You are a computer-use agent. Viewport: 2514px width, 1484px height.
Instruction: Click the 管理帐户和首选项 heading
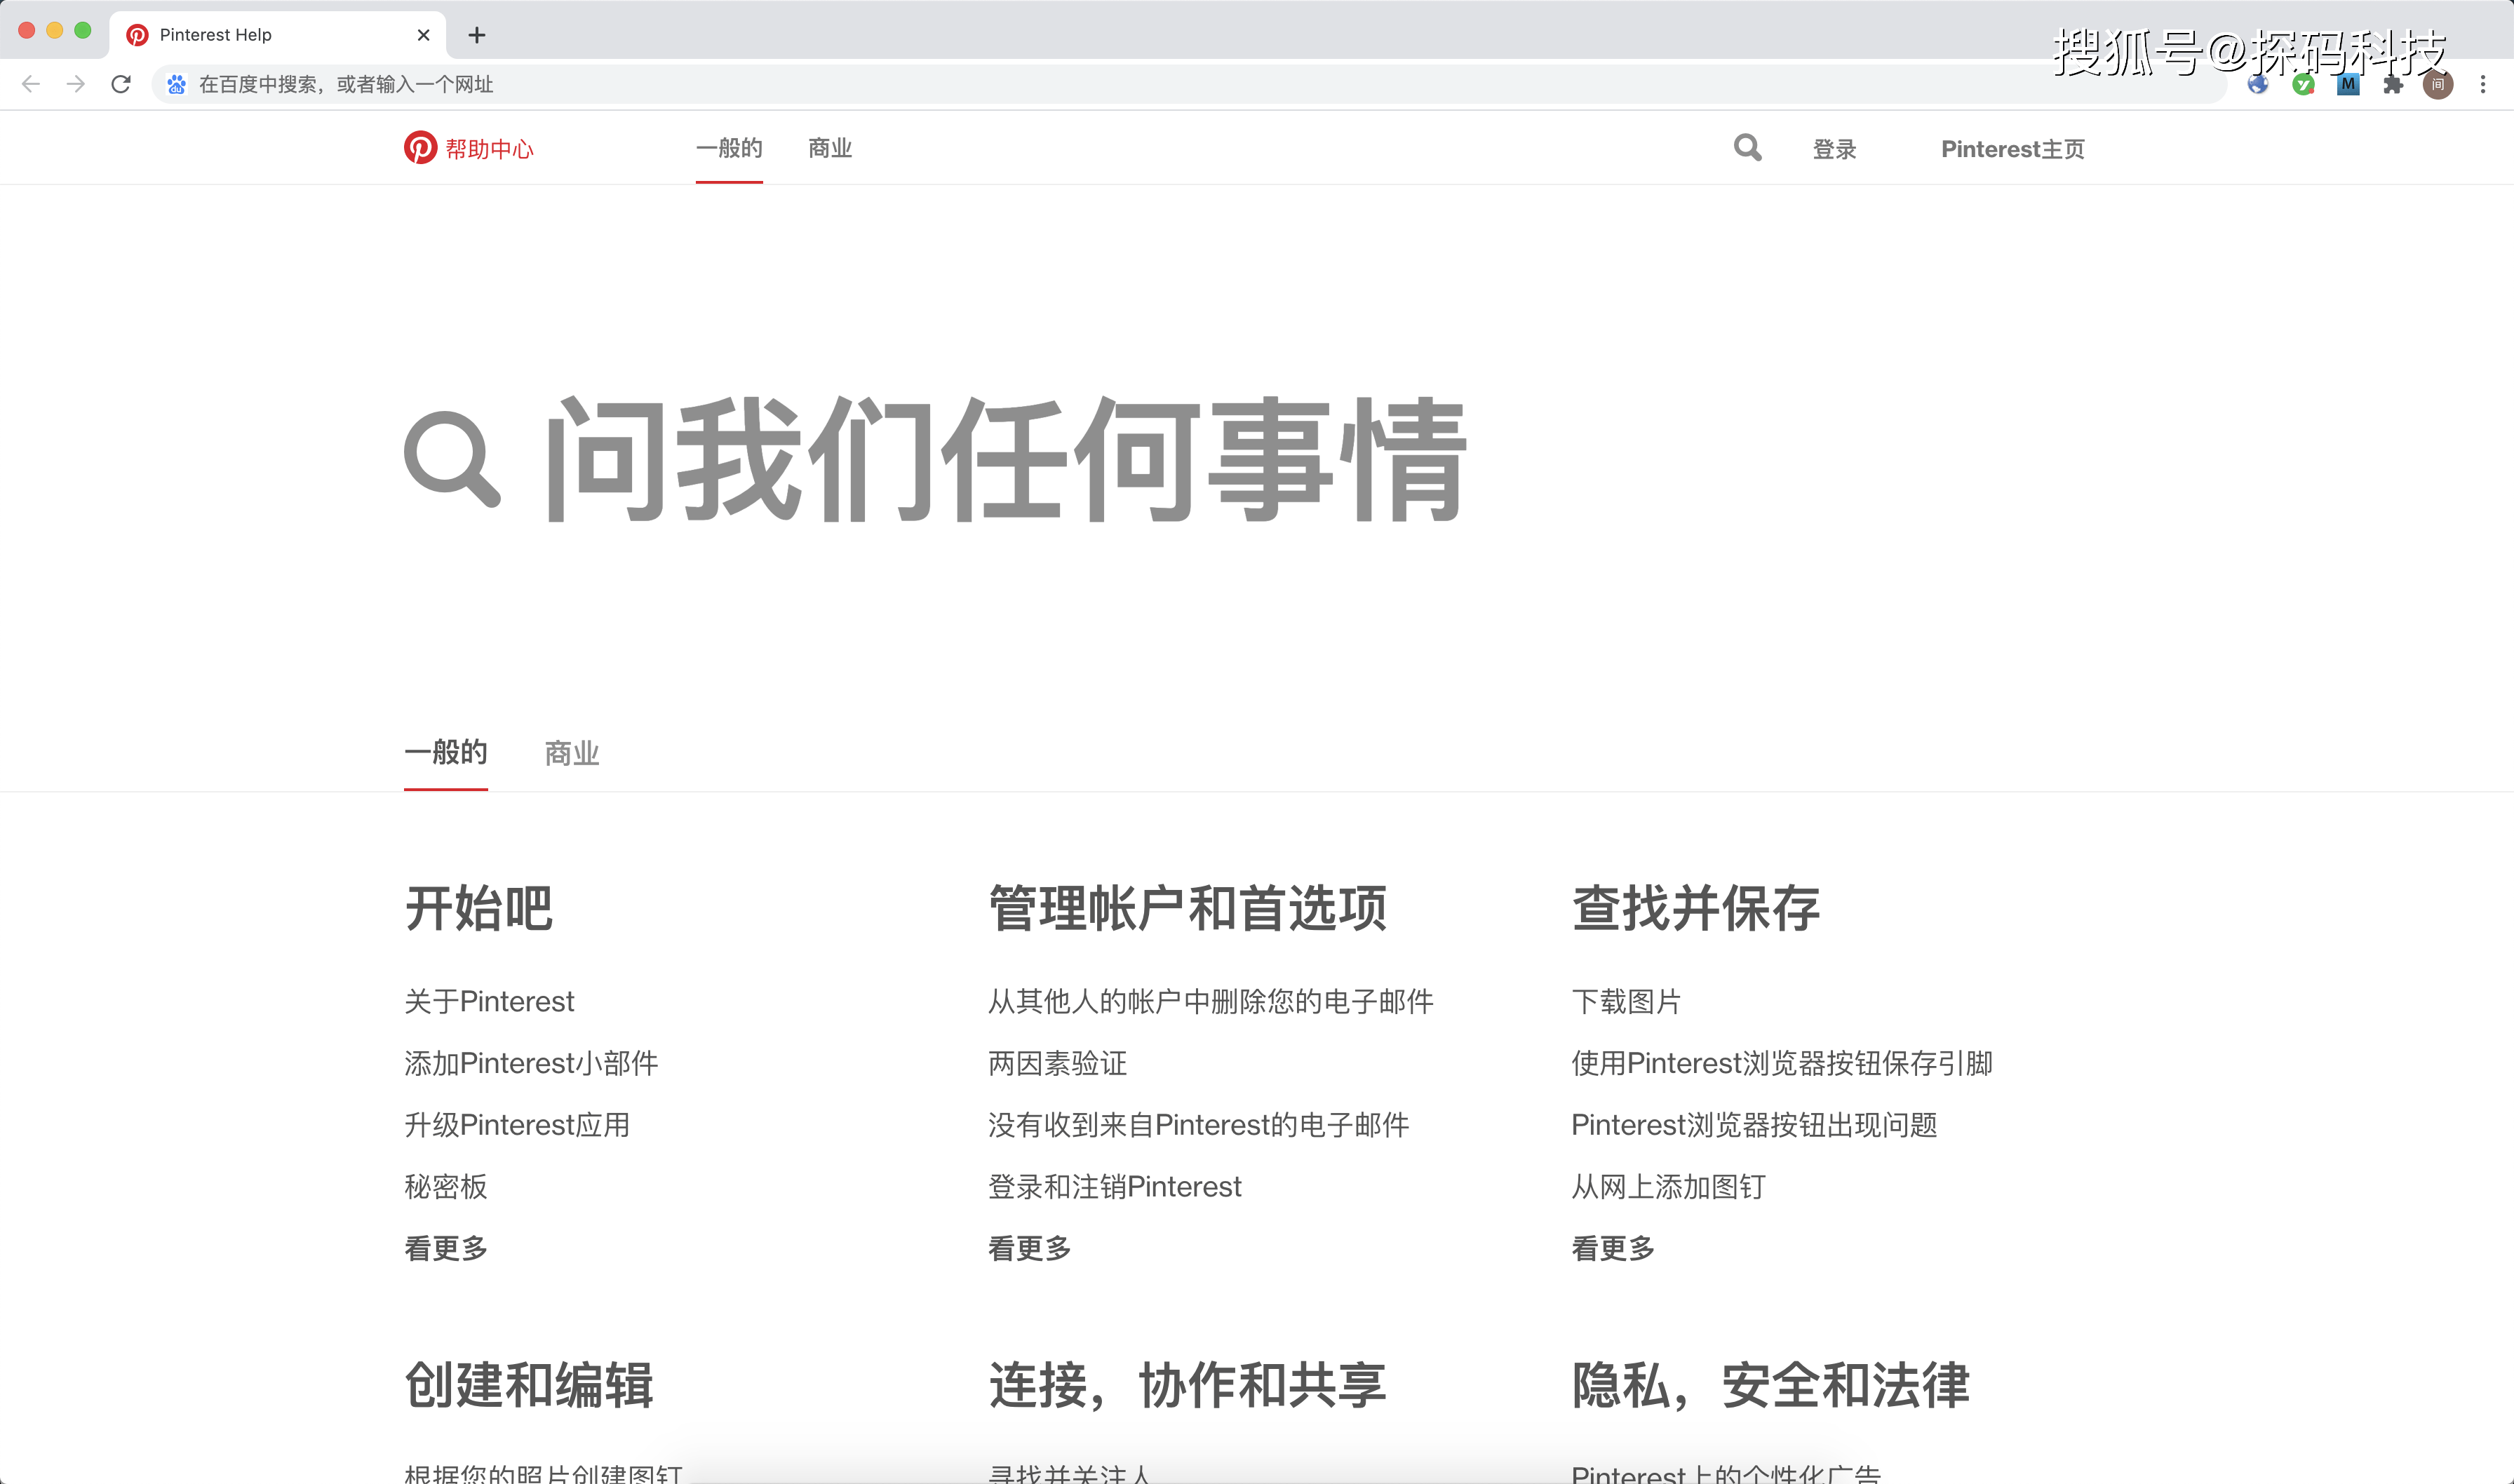click(1188, 908)
